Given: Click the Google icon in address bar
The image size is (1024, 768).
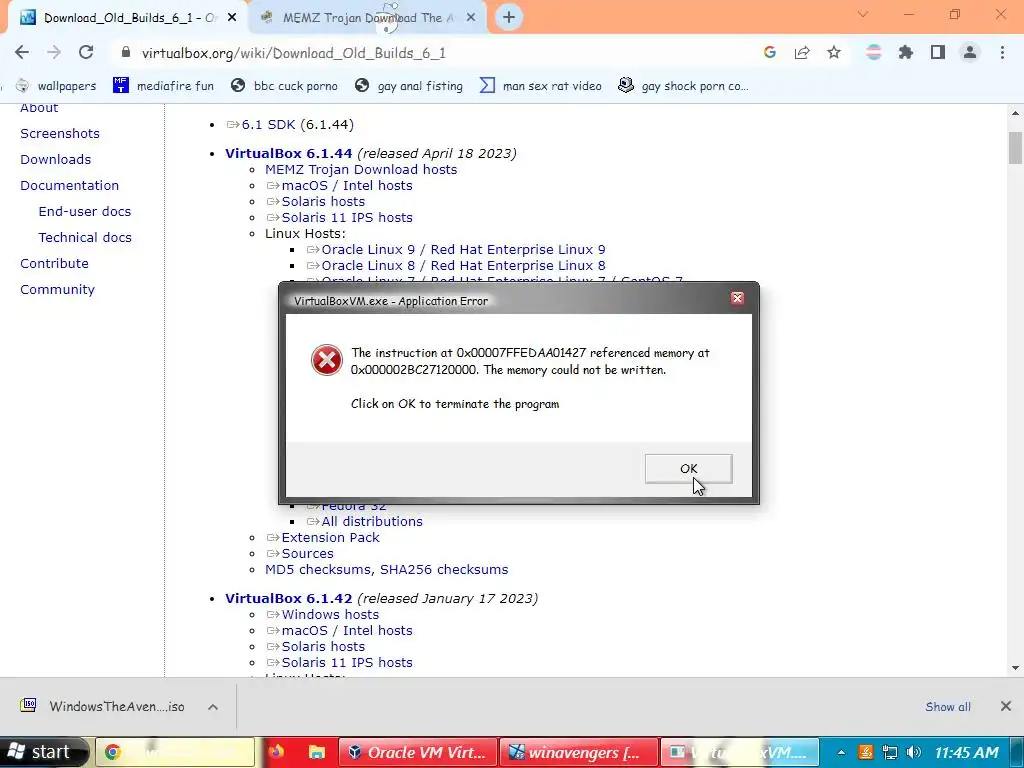Looking at the screenshot, I should (770, 52).
